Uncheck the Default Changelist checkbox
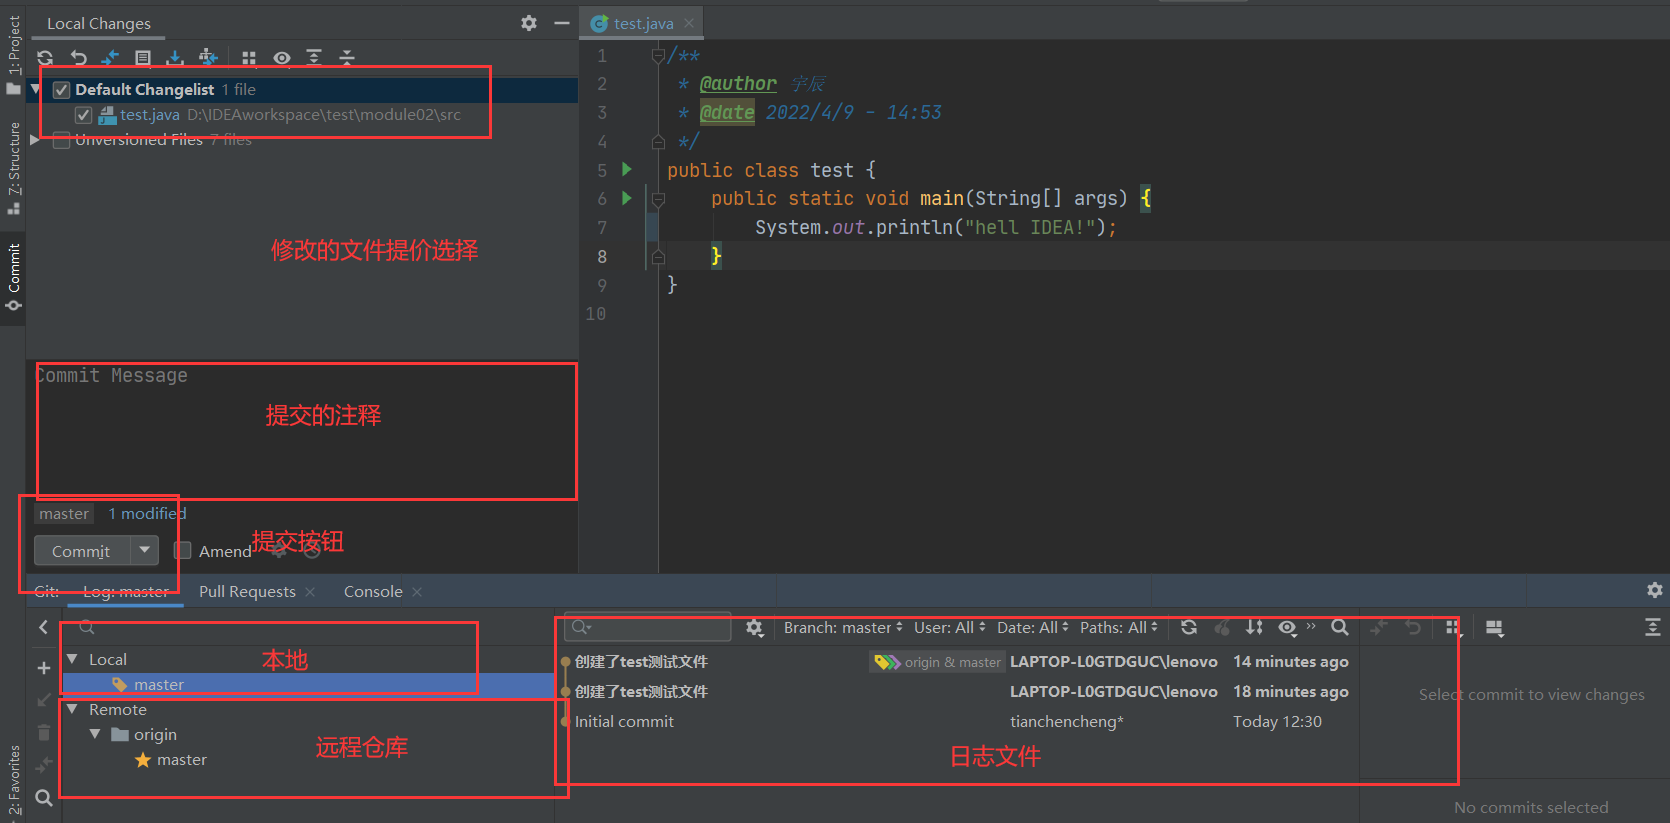Viewport: 1670px width, 823px height. [x=61, y=90]
